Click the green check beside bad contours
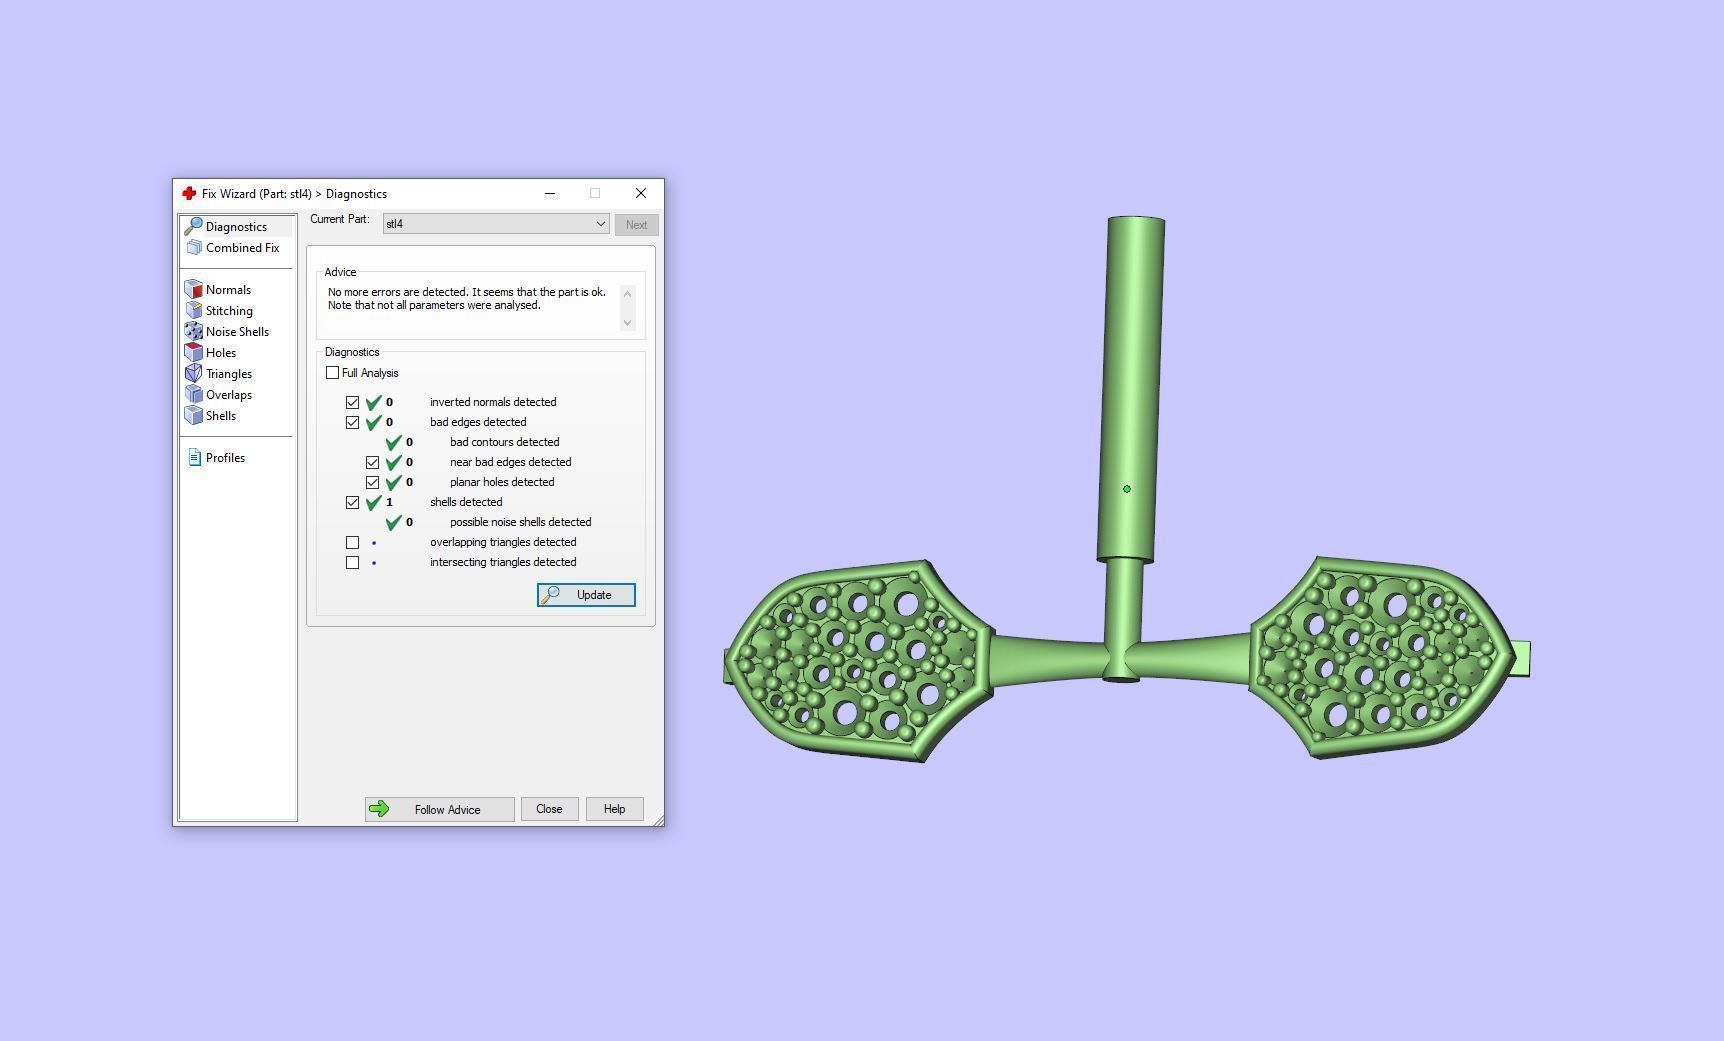This screenshot has width=1724, height=1041. coord(394,442)
